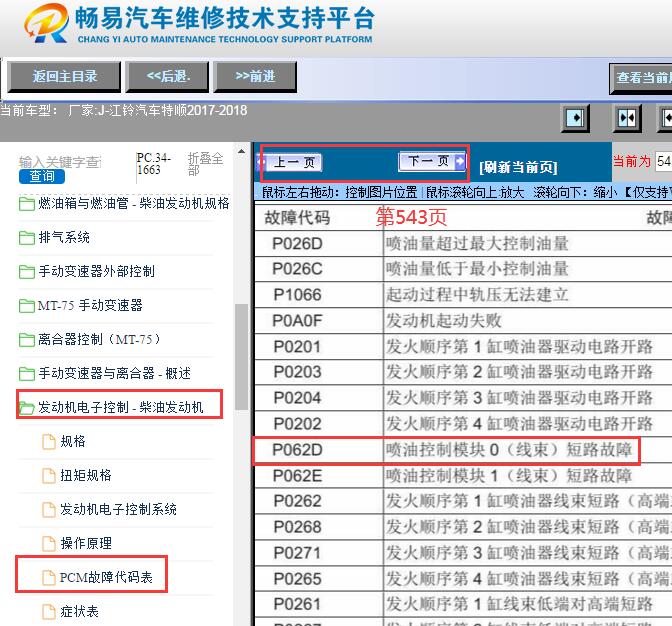
Task: Expand 燃油箱与燃油管 - 柴油发动机规格 folder
Action: [x=134, y=203]
